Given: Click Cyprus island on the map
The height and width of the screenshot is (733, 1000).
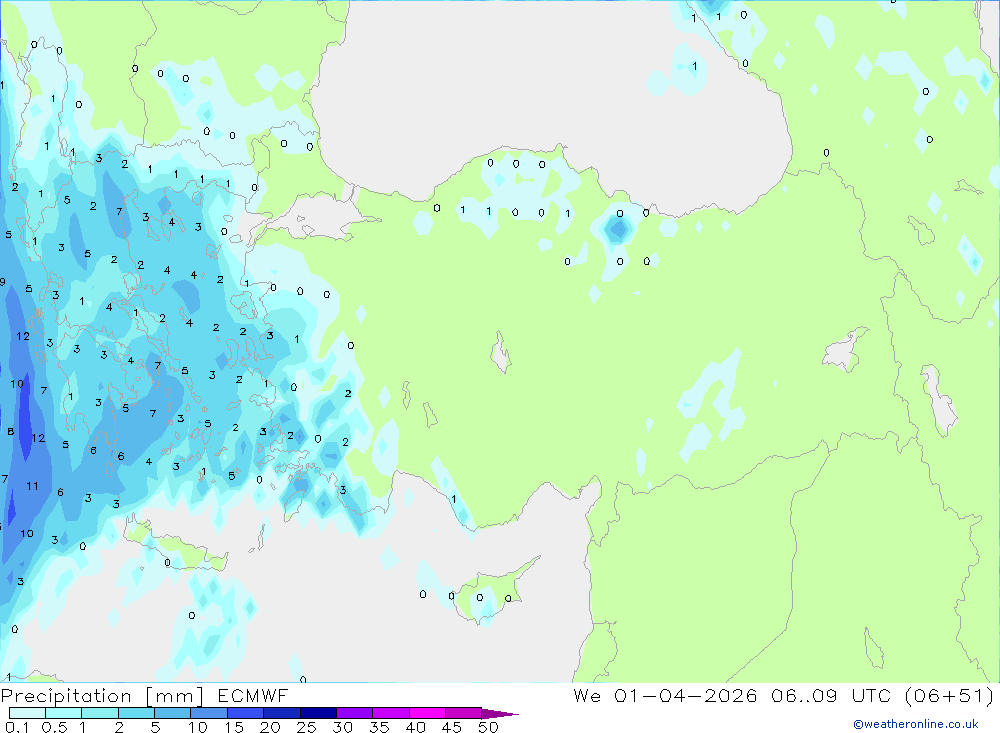Looking at the screenshot, I should click(496, 590).
